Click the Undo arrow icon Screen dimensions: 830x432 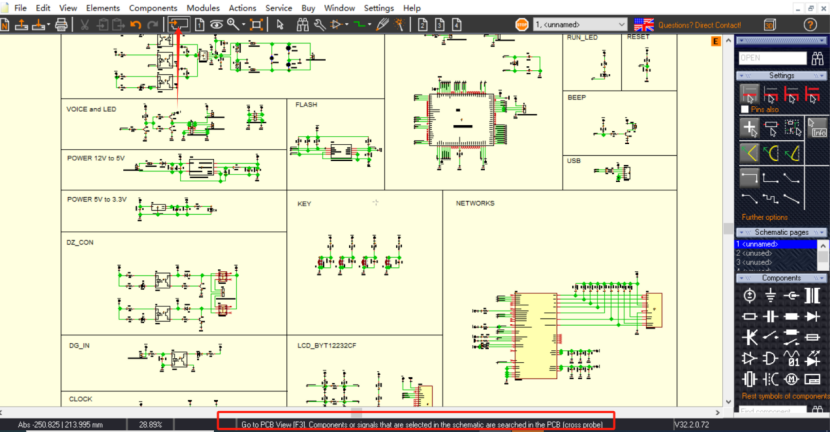136,24
